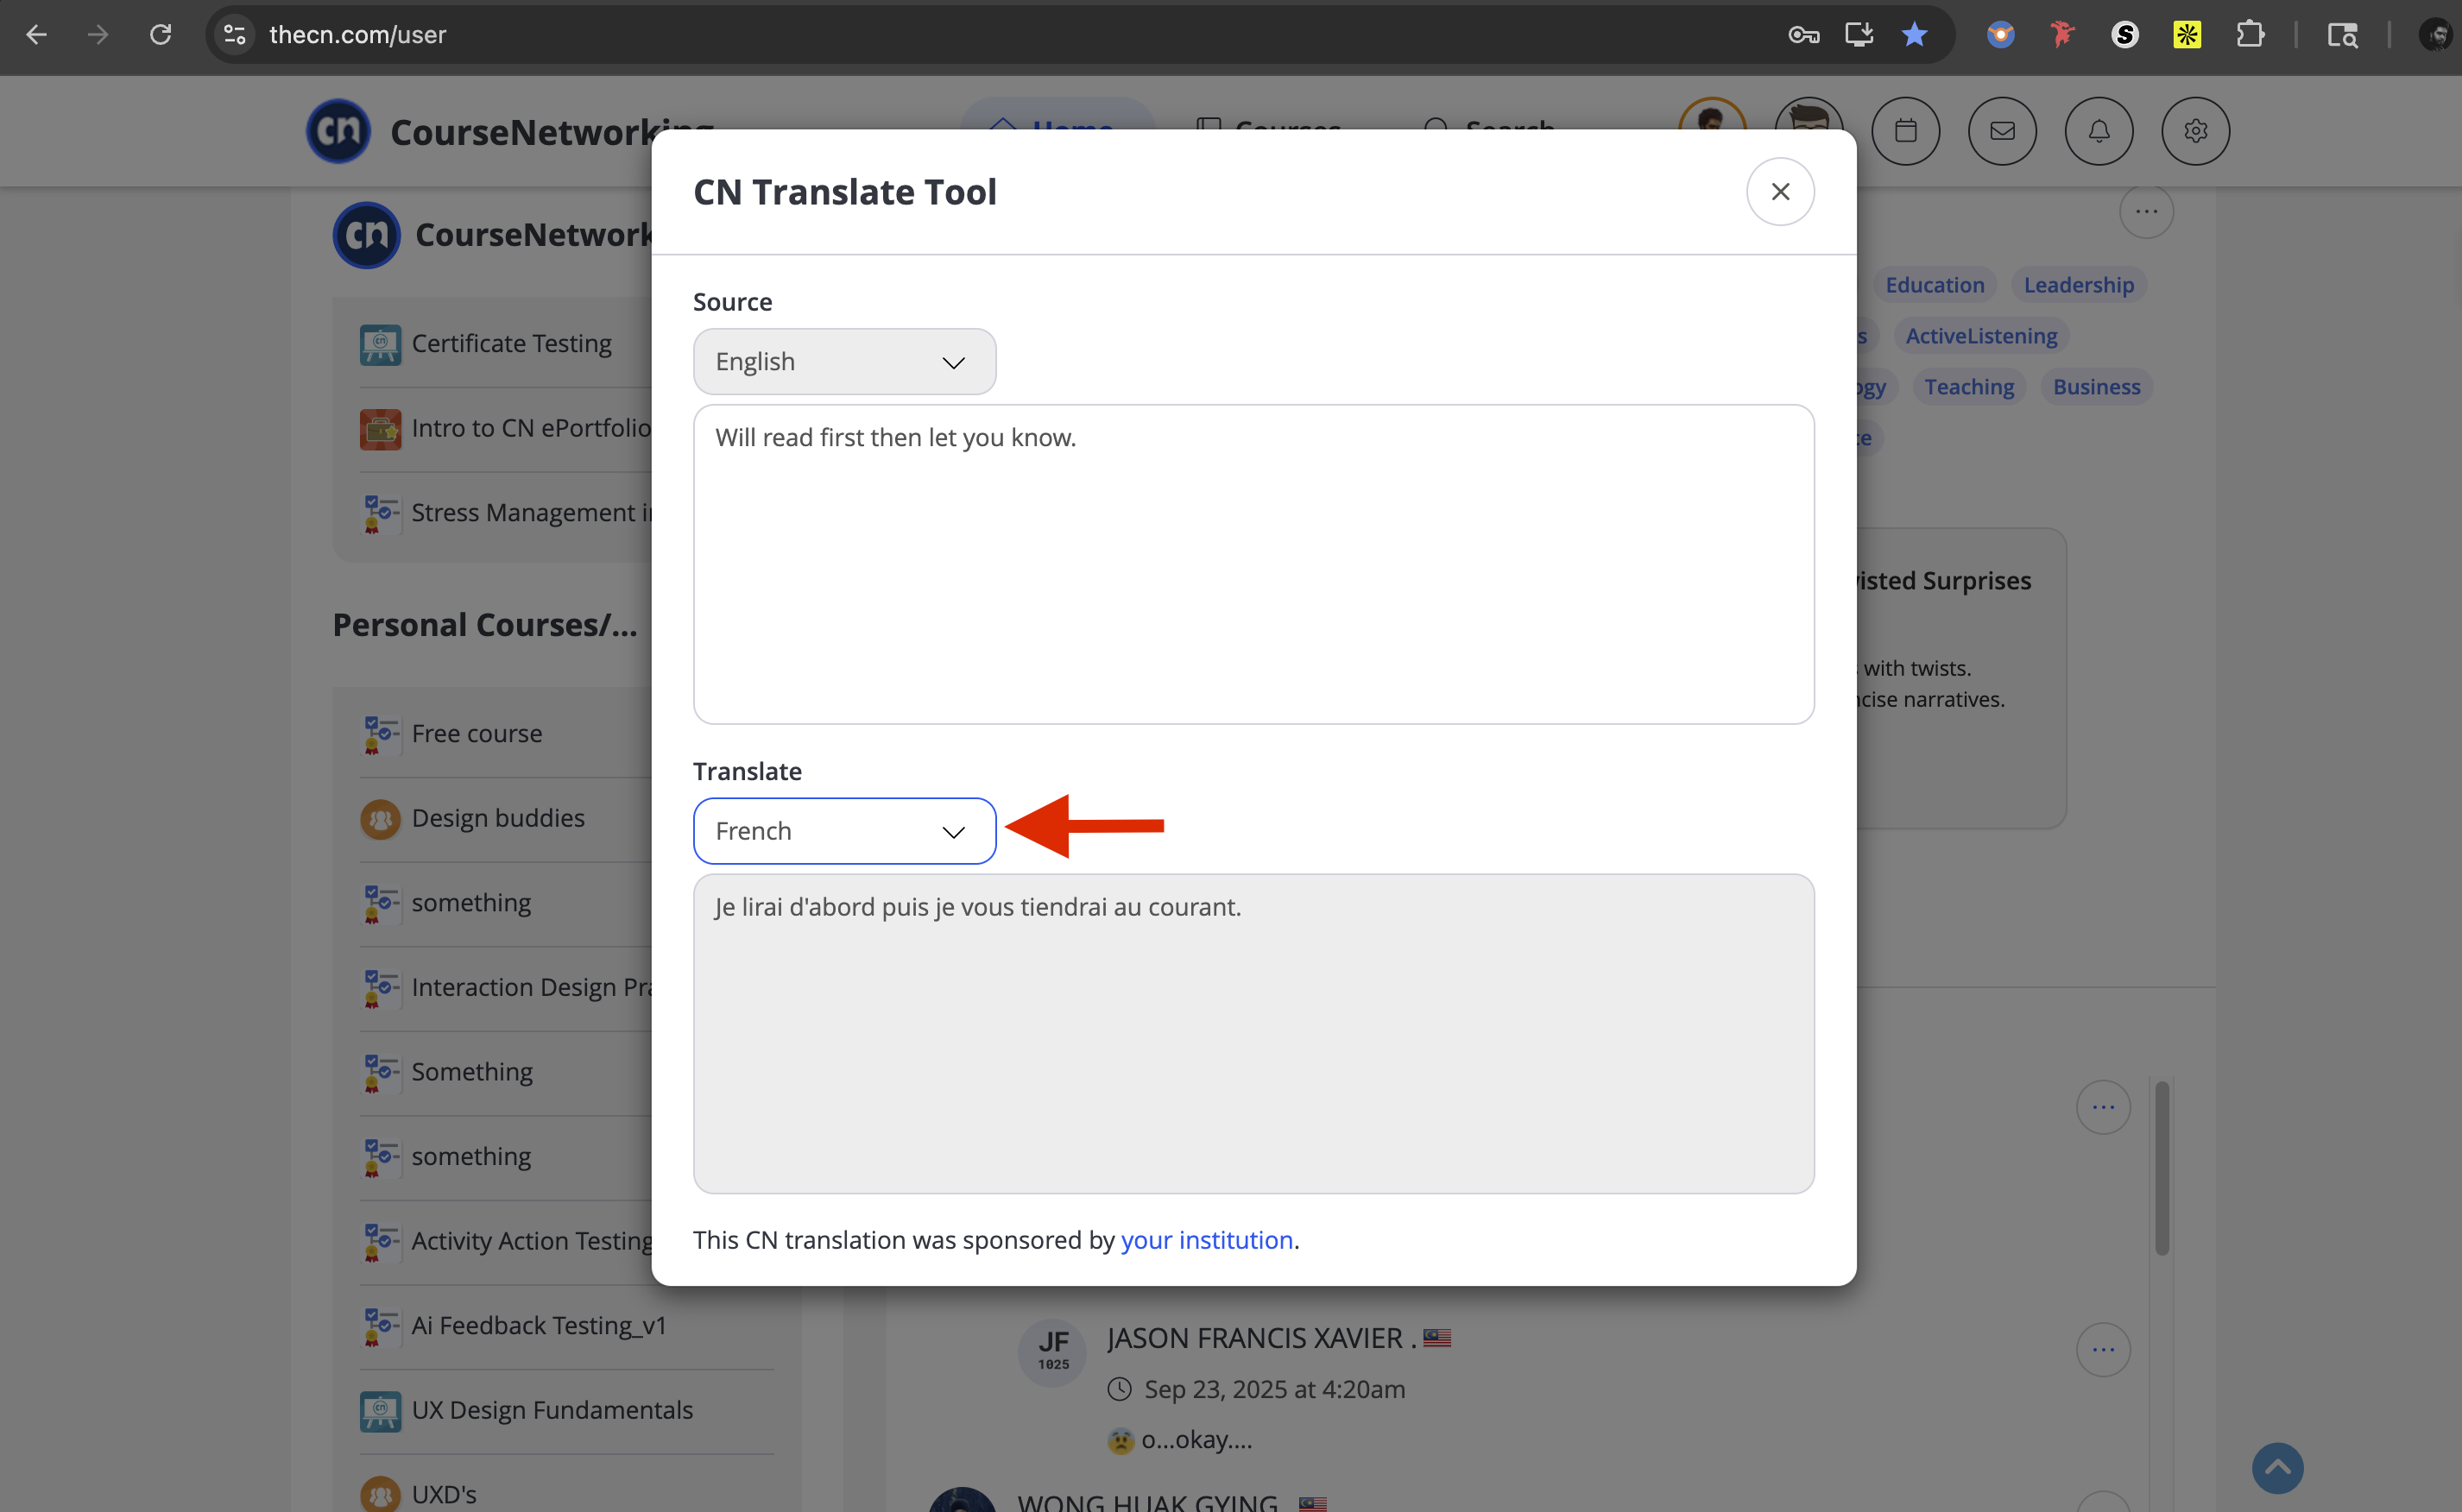Click the site information icon in address bar
This screenshot has height=1512, width=2462.
[x=235, y=35]
